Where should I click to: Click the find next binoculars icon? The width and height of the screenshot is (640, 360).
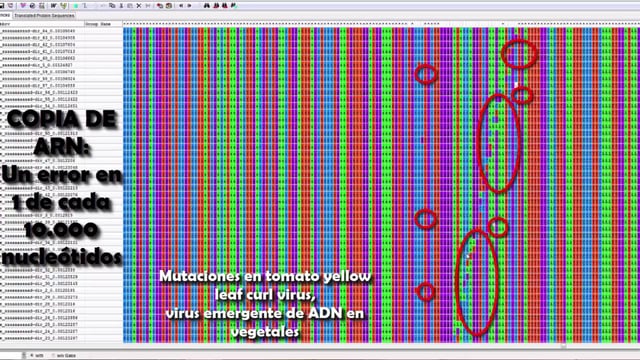point(216,6)
